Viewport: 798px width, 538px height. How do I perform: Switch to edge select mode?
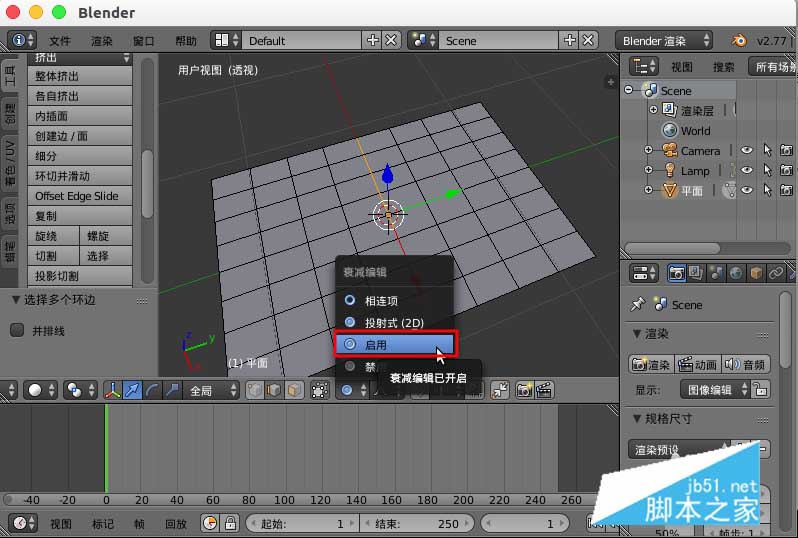click(x=274, y=390)
